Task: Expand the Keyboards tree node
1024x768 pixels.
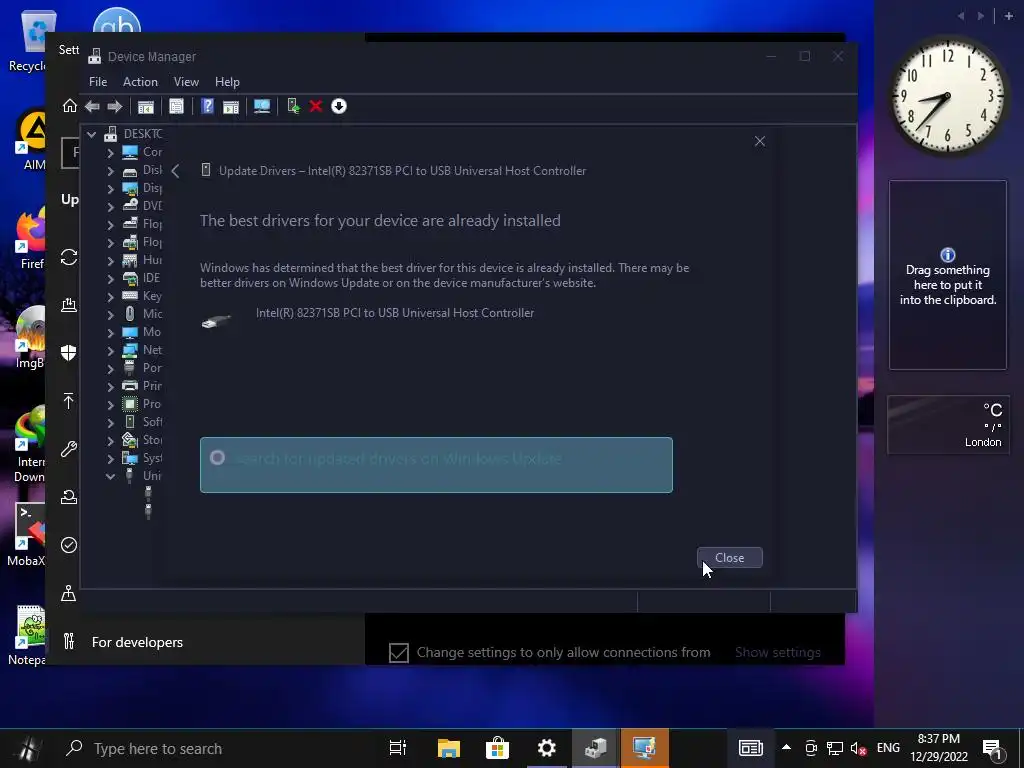Action: click(x=110, y=297)
